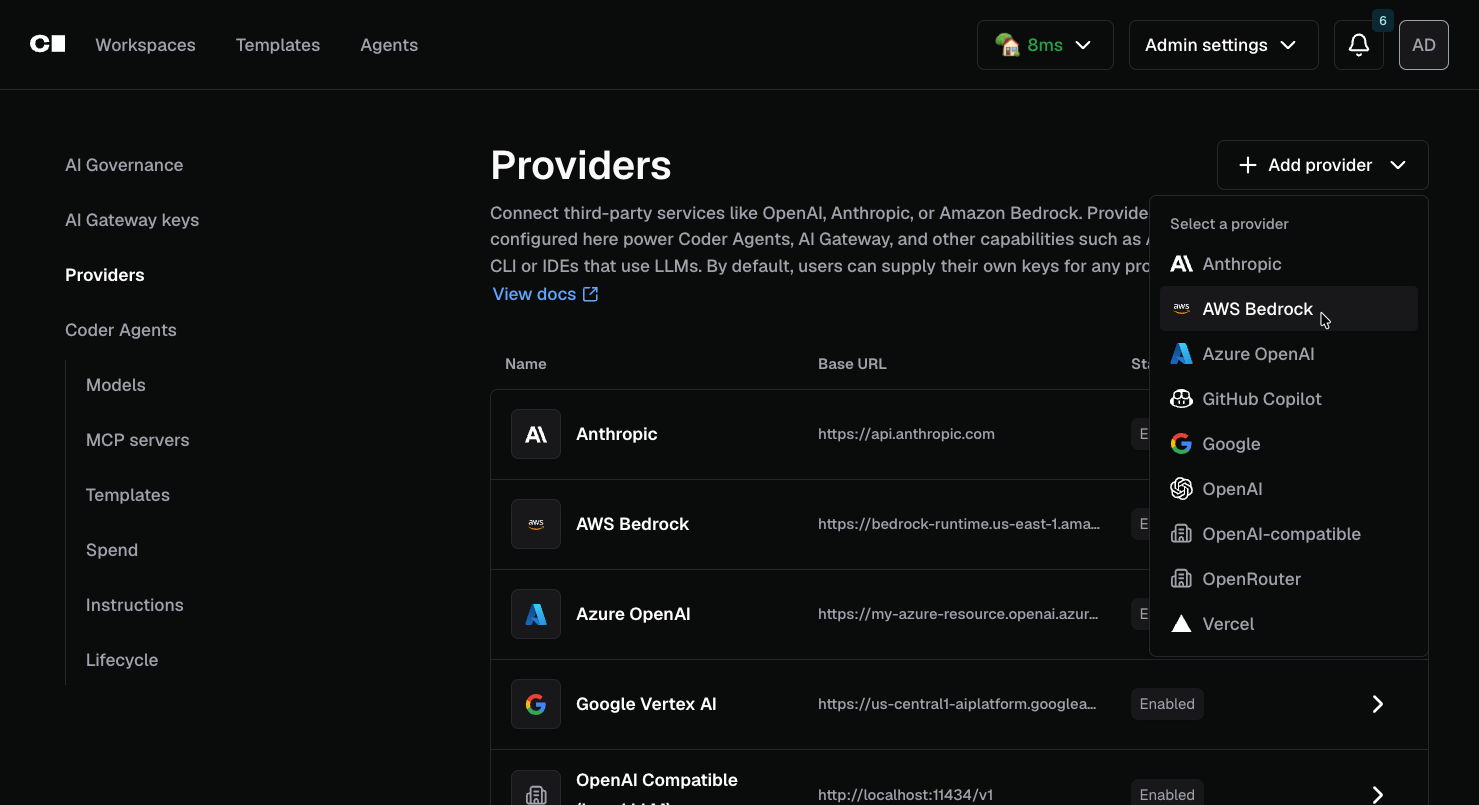
Task: Open the notifications bell
Action: point(1358,45)
